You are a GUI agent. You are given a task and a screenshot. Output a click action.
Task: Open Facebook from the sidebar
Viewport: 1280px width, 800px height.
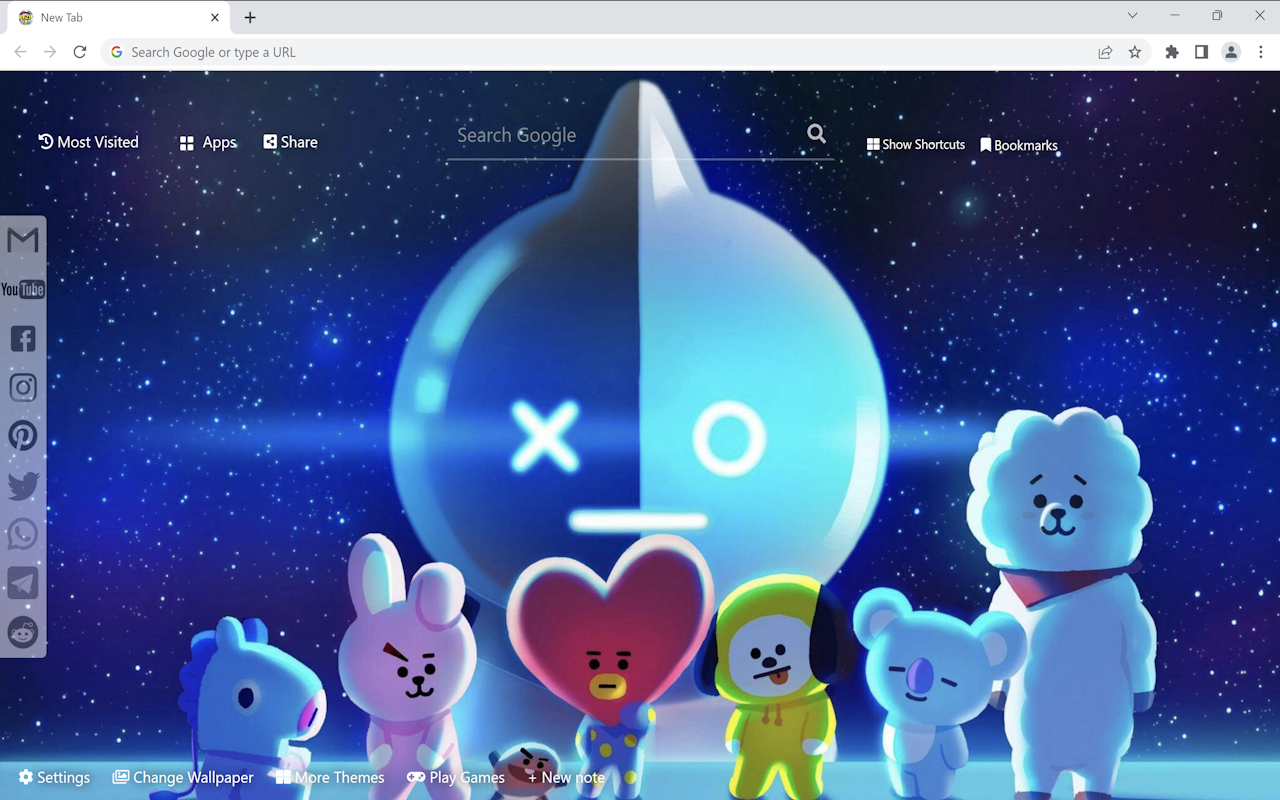pyautogui.click(x=22, y=338)
